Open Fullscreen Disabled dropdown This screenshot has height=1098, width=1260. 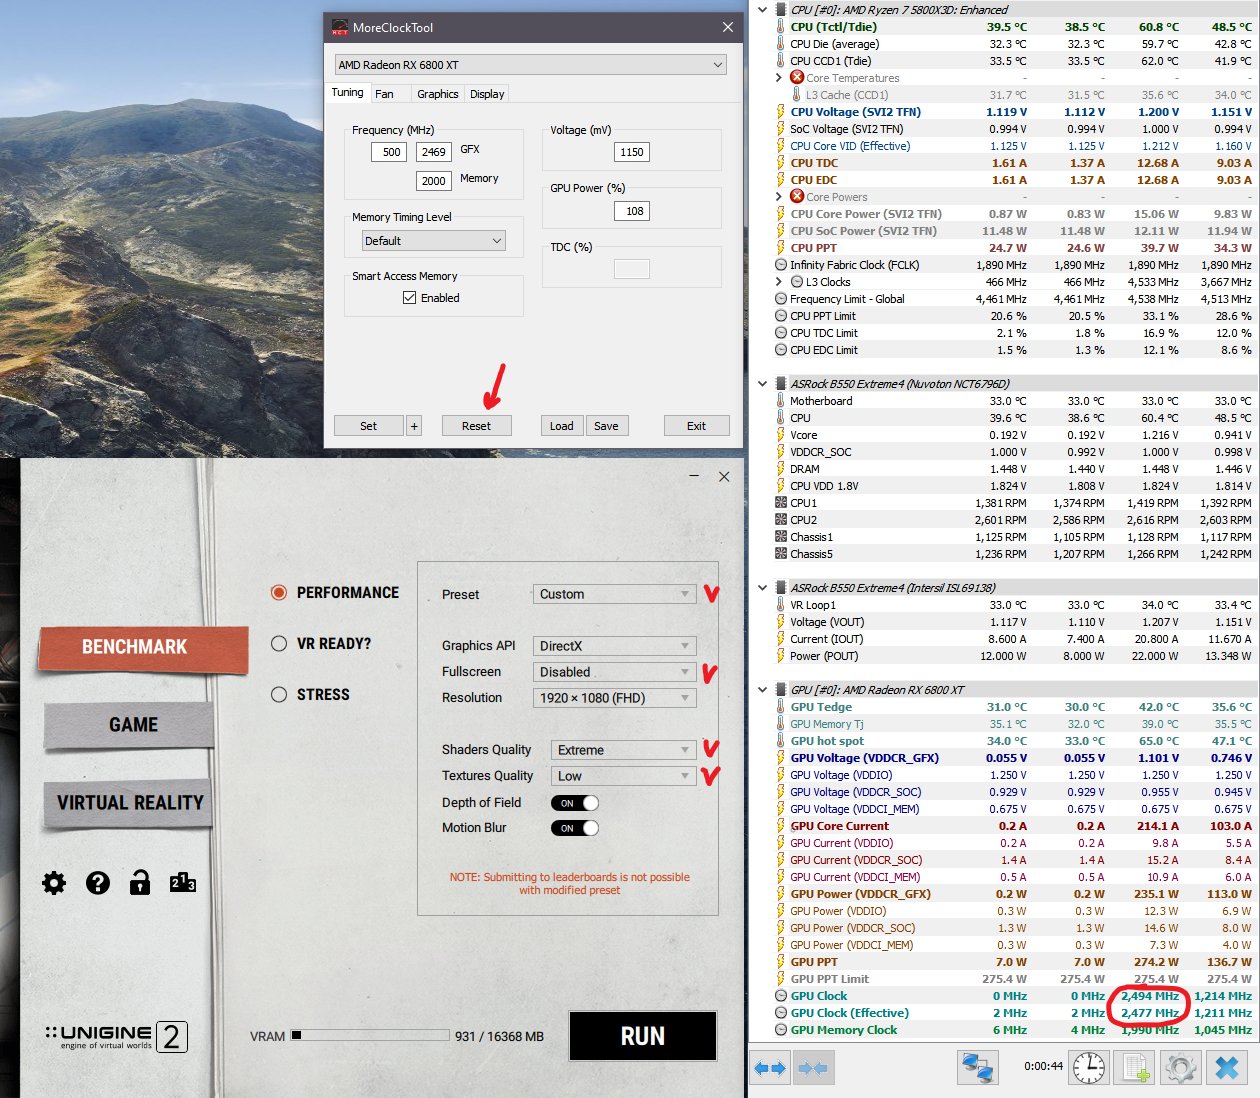(614, 672)
